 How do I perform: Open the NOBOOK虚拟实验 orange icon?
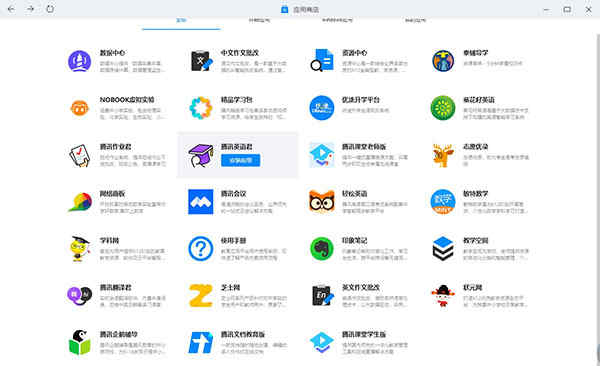[80, 108]
